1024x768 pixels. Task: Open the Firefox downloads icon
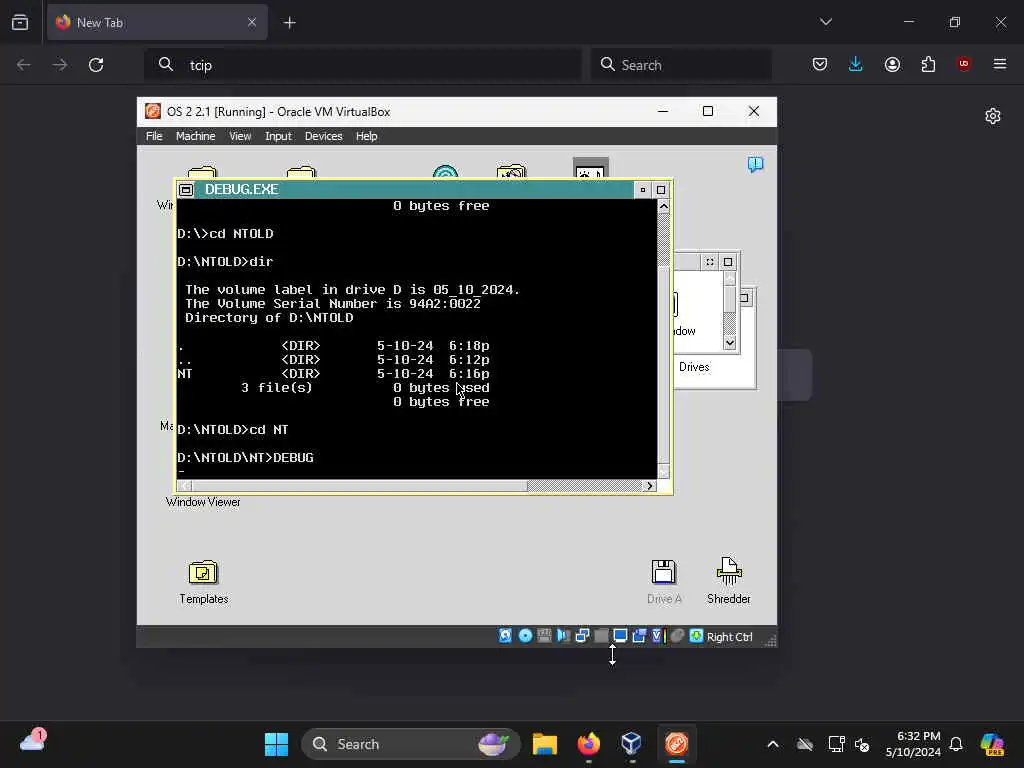pyautogui.click(x=856, y=64)
